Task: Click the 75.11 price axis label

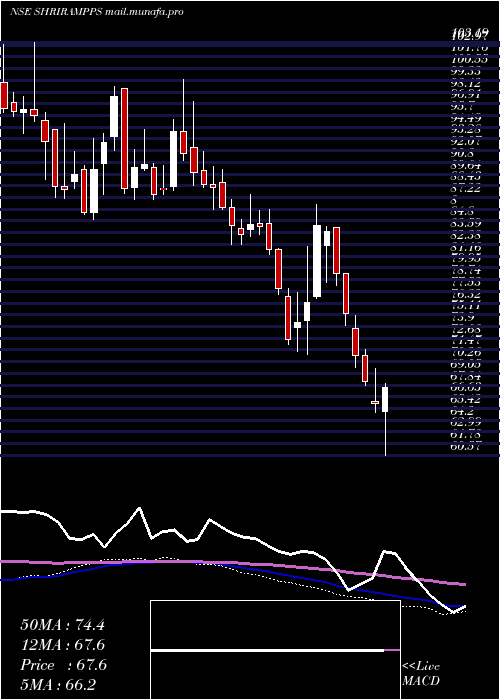Action: click(x=466, y=306)
